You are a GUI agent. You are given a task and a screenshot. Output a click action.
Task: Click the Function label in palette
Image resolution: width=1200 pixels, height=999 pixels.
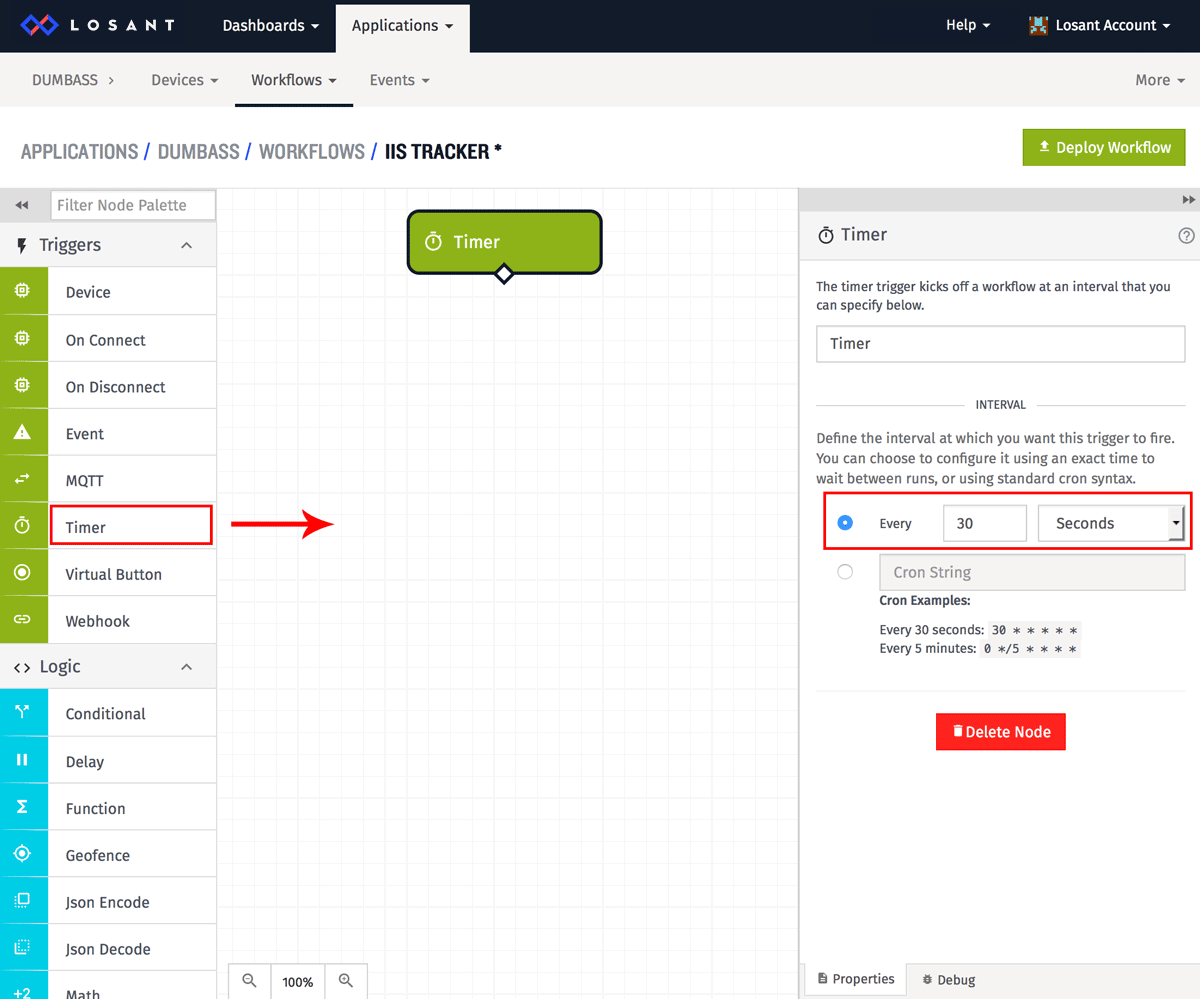96,808
